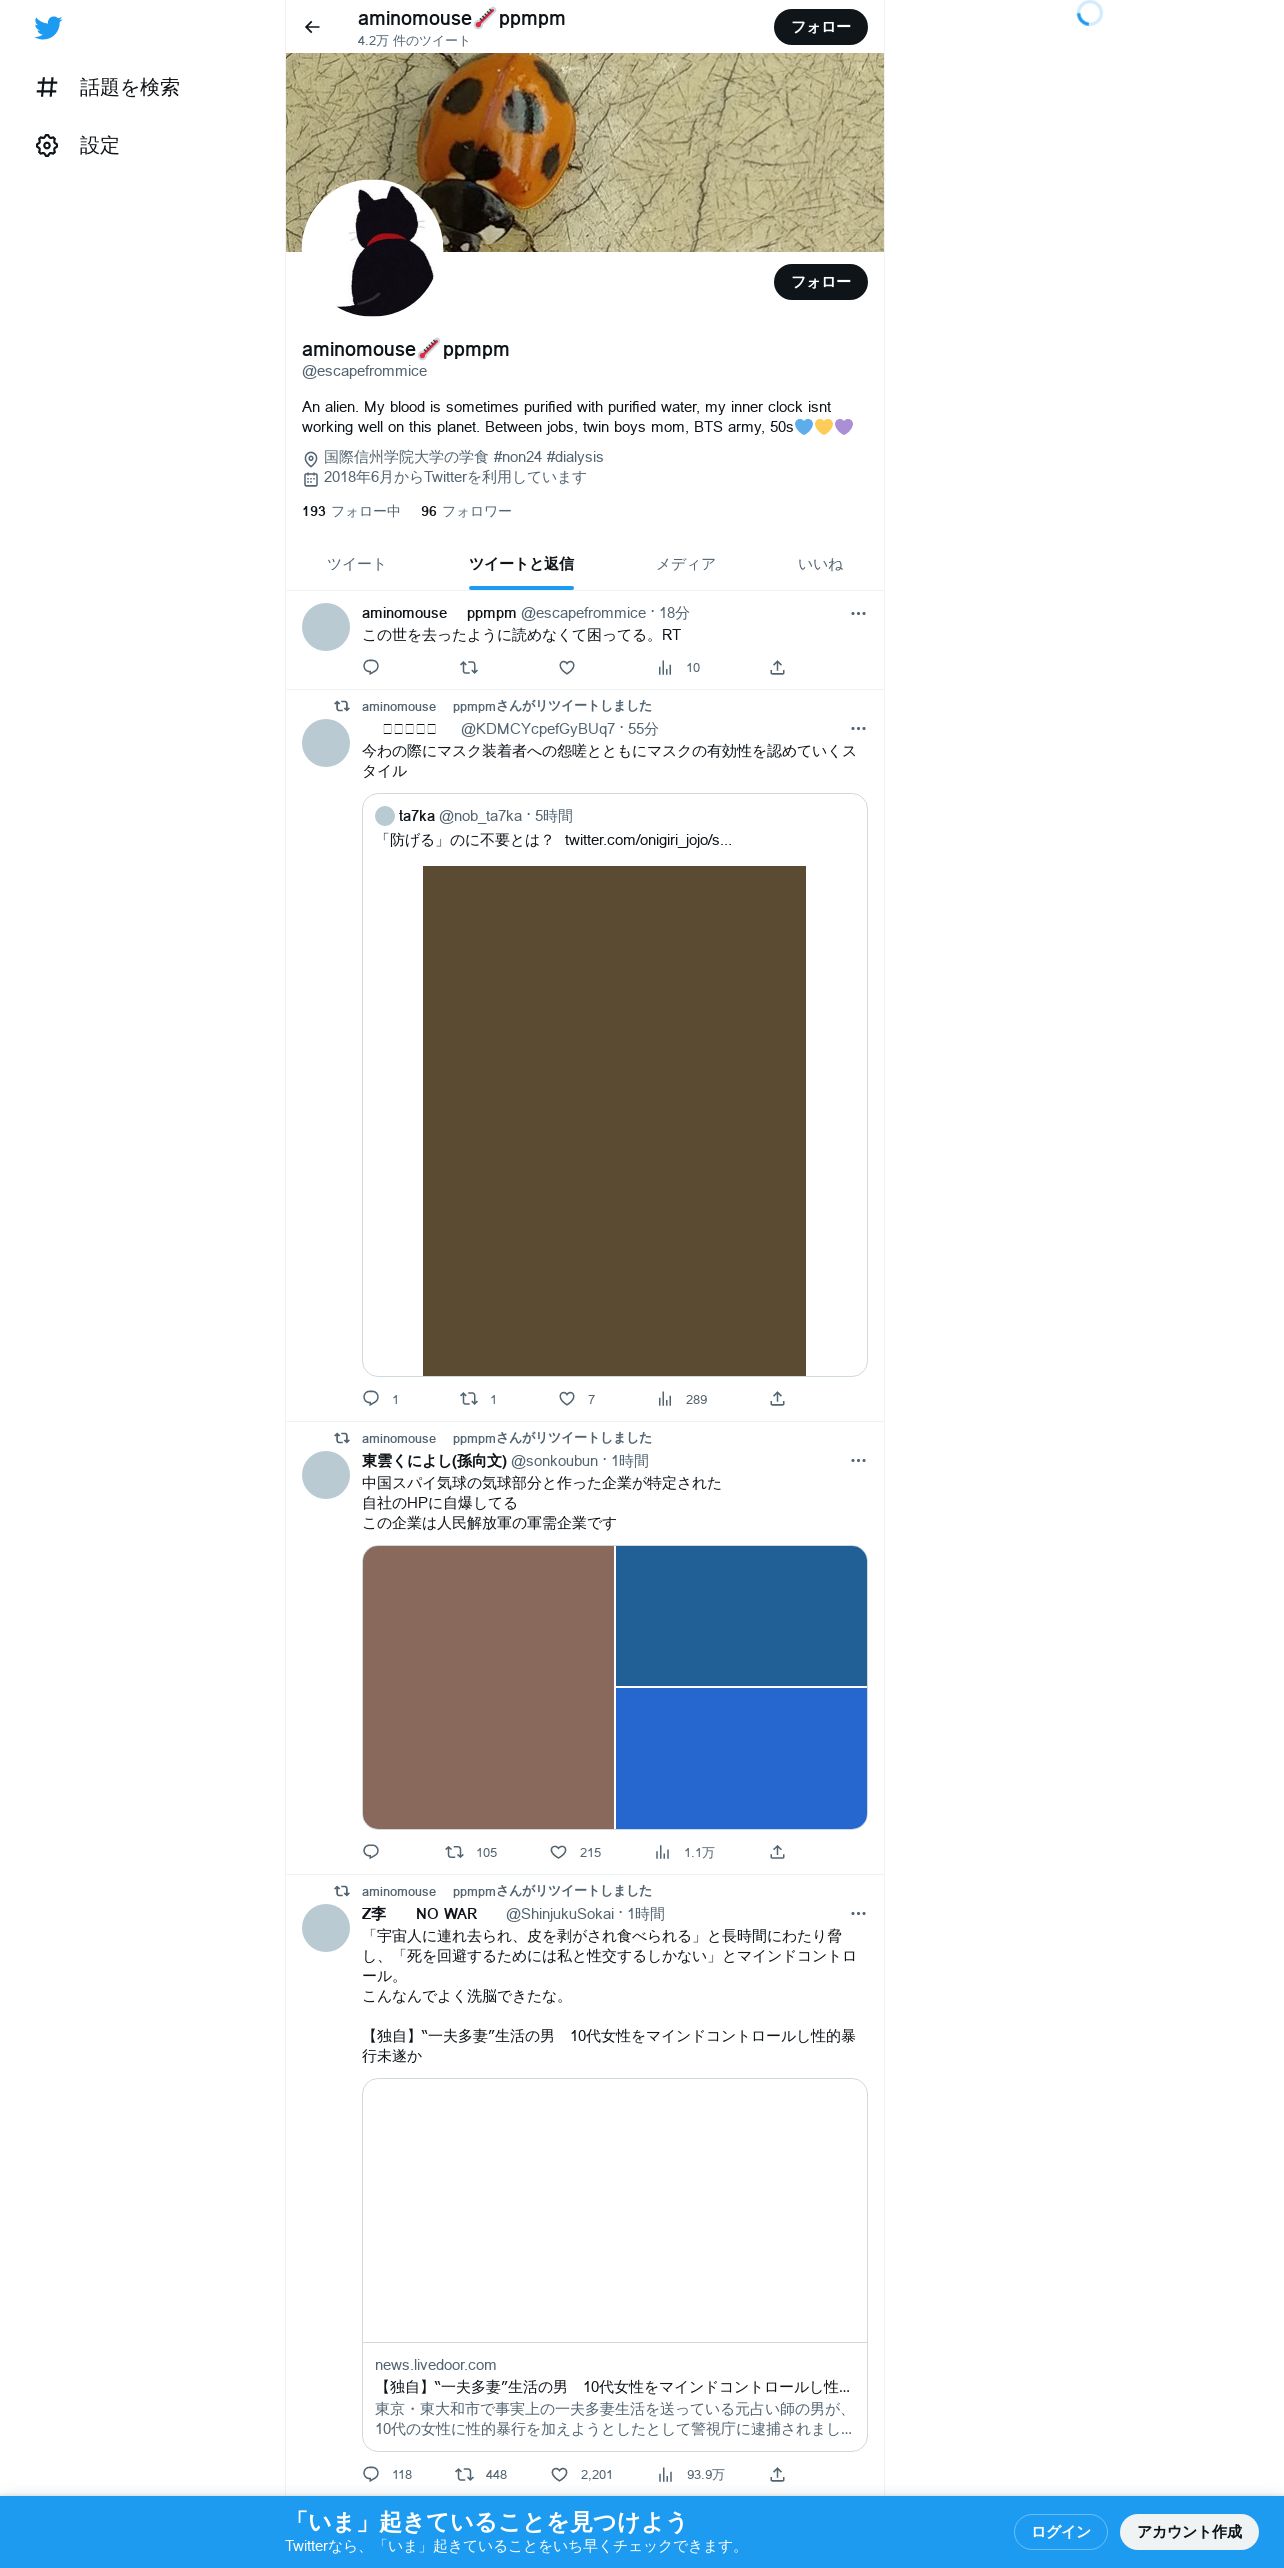This screenshot has width=1284, height=2568.
Task: Open the 設定 settings gear icon
Action: (x=47, y=146)
